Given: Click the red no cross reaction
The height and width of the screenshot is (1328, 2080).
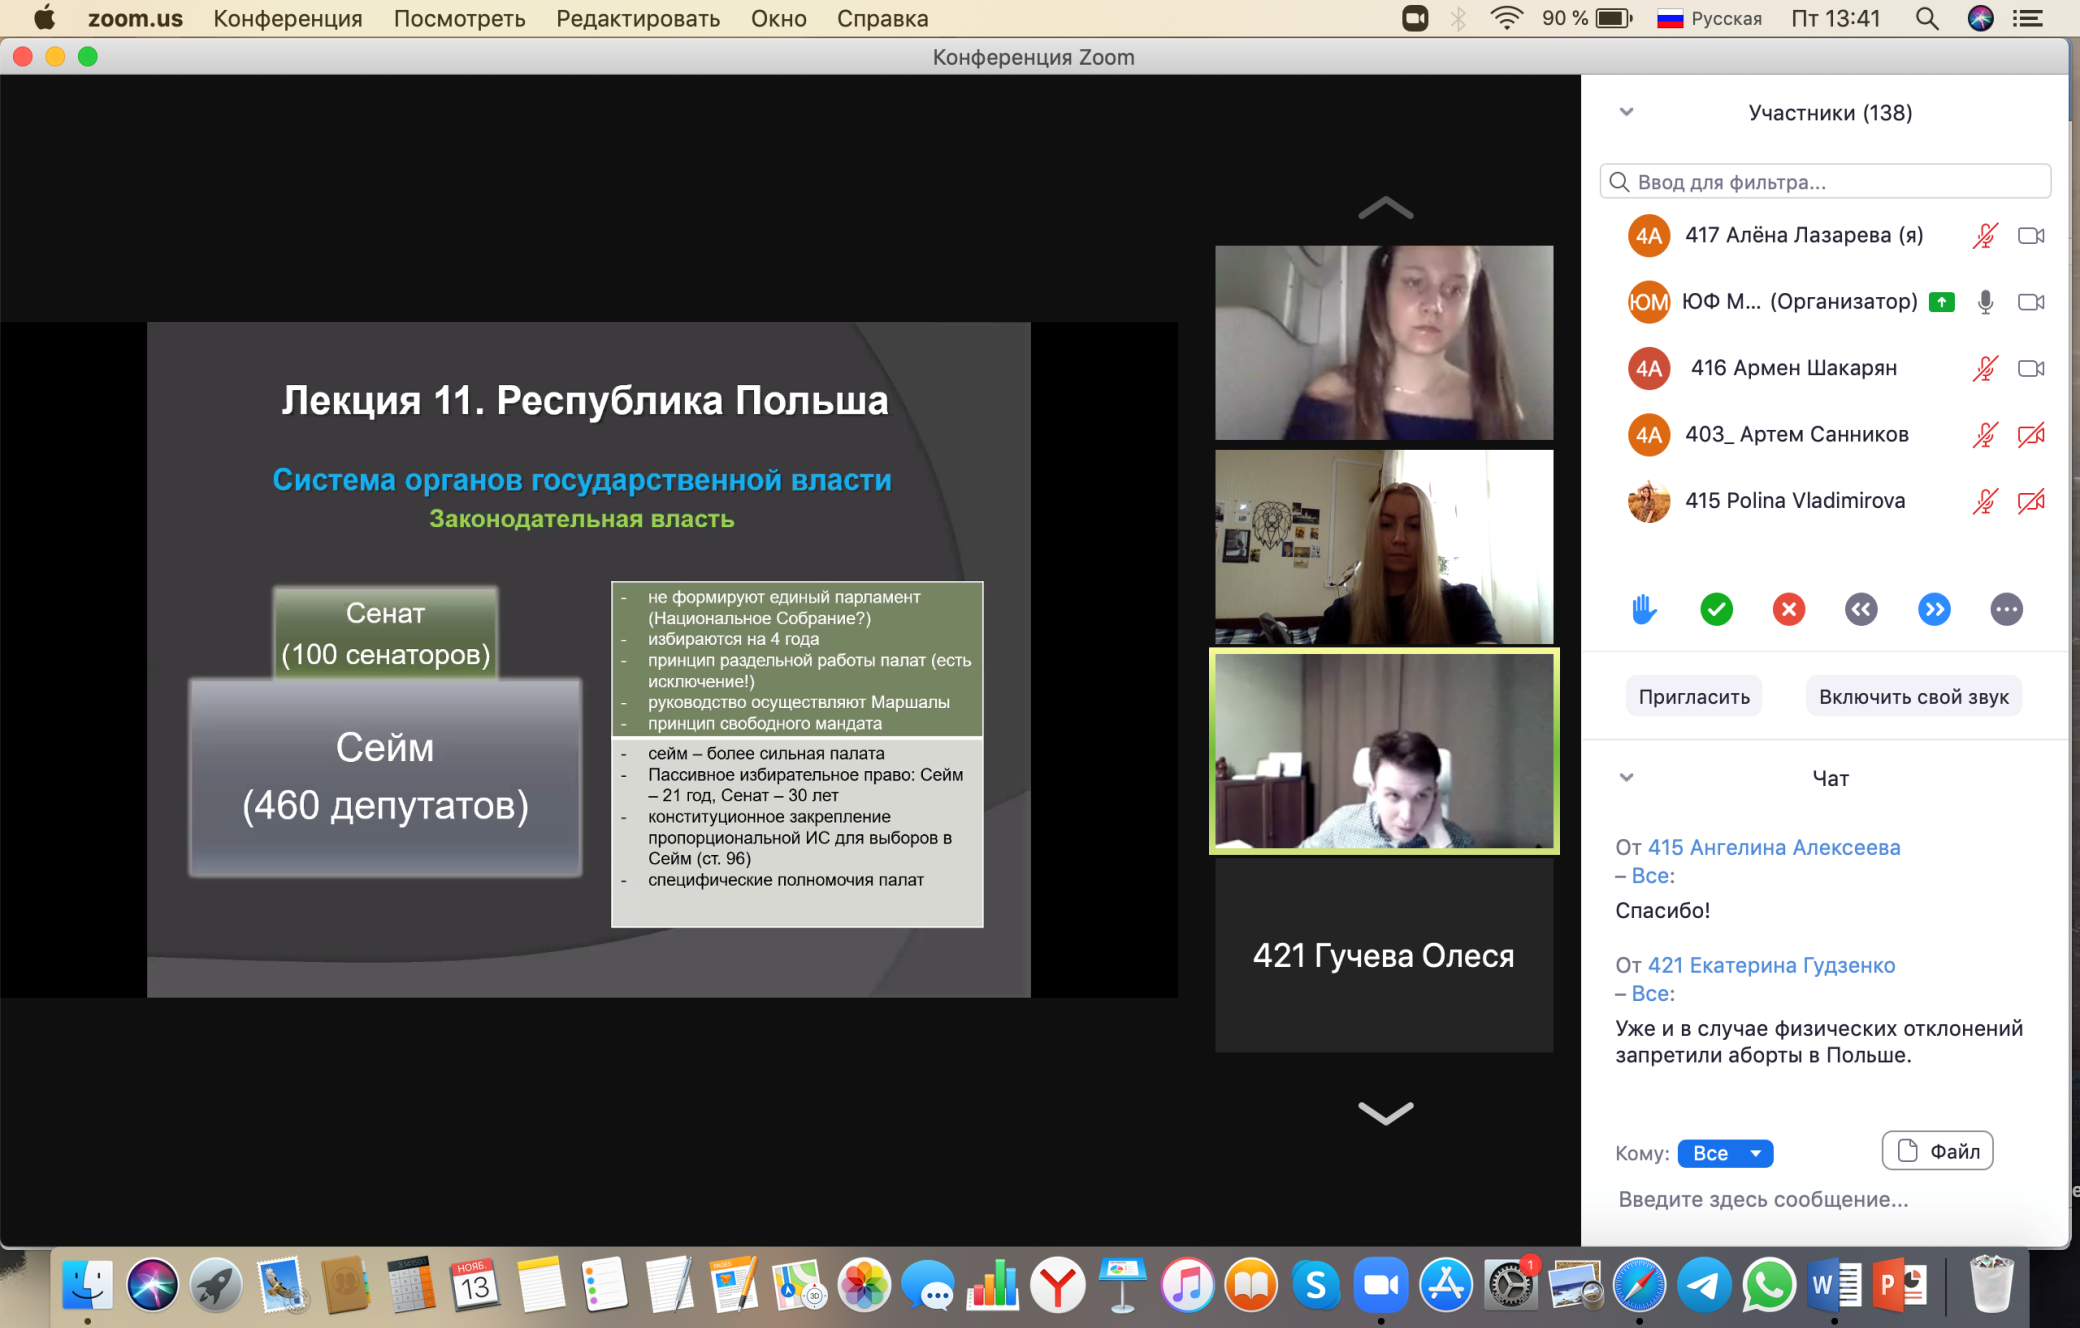Looking at the screenshot, I should pos(1788,609).
